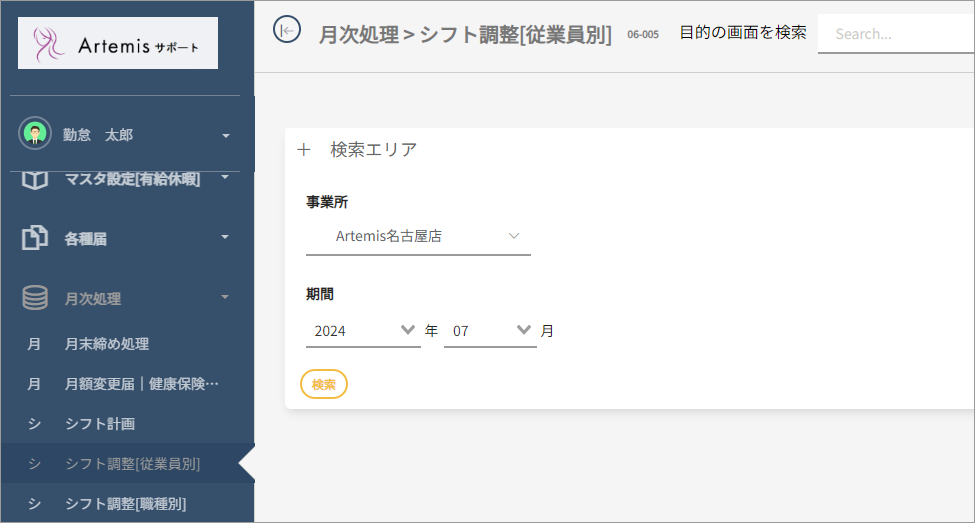Click the database icon beside 月次処理
Viewport: 975px width, 523px height.
pyautogui.click(x=35, y=298)
